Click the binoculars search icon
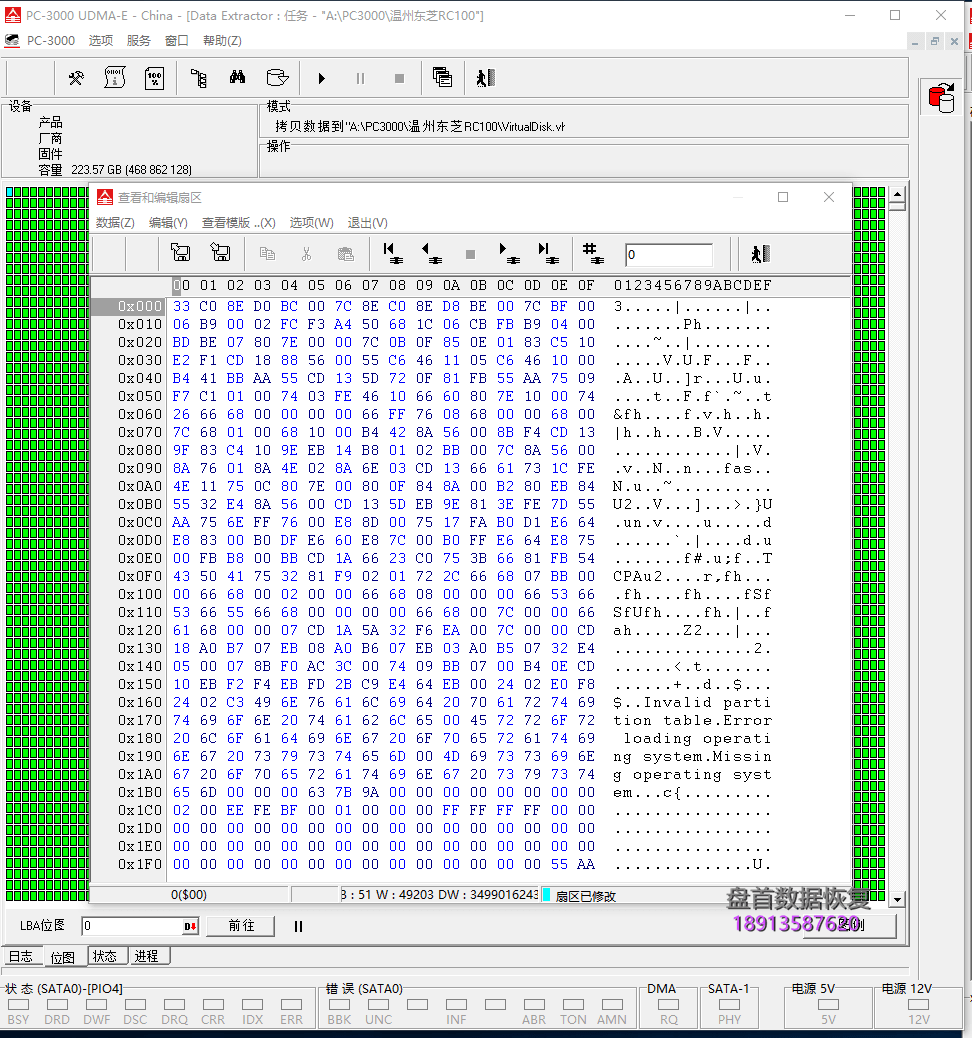Image resolution: width=972 pixels, height=1038 pixels. 237,78
